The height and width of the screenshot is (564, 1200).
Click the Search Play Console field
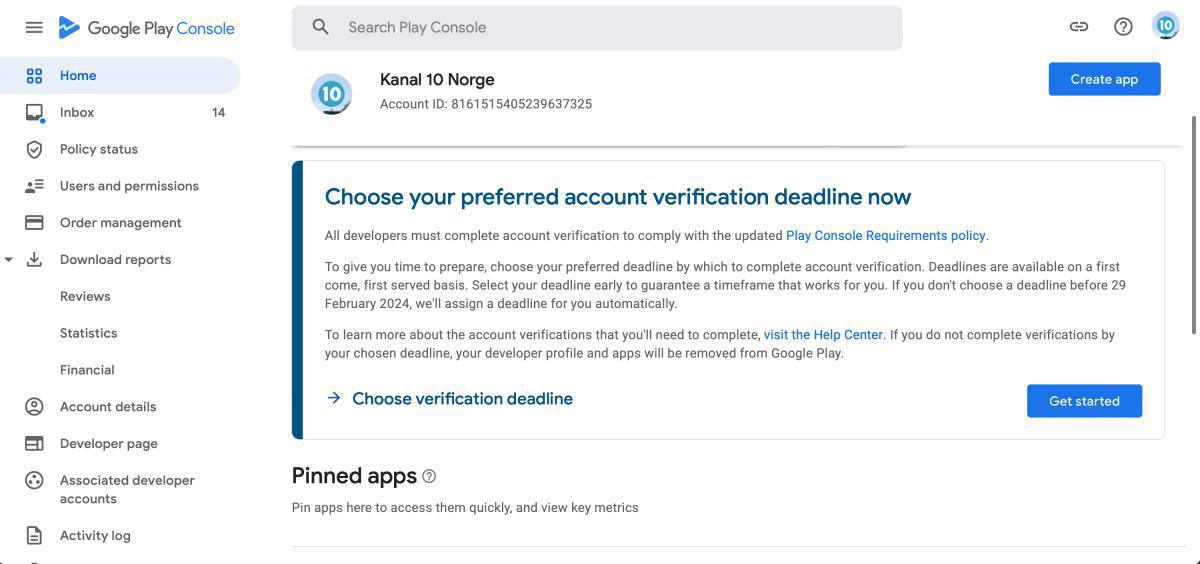coord(597,27)
